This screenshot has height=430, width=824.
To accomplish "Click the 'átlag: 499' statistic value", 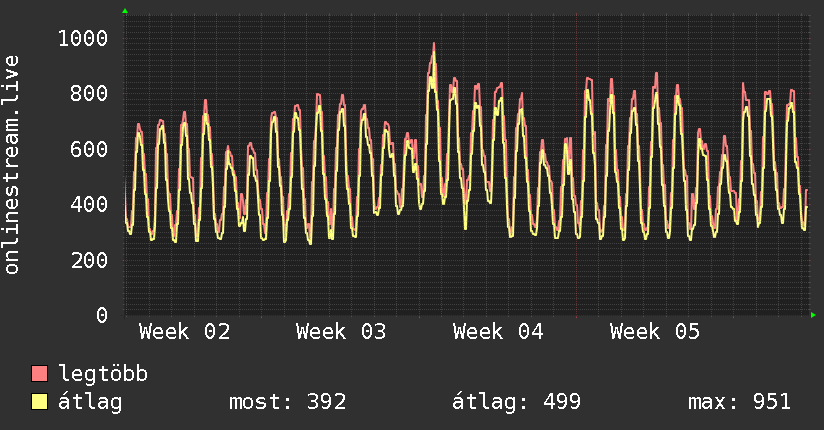I will (x=517, y=403).
